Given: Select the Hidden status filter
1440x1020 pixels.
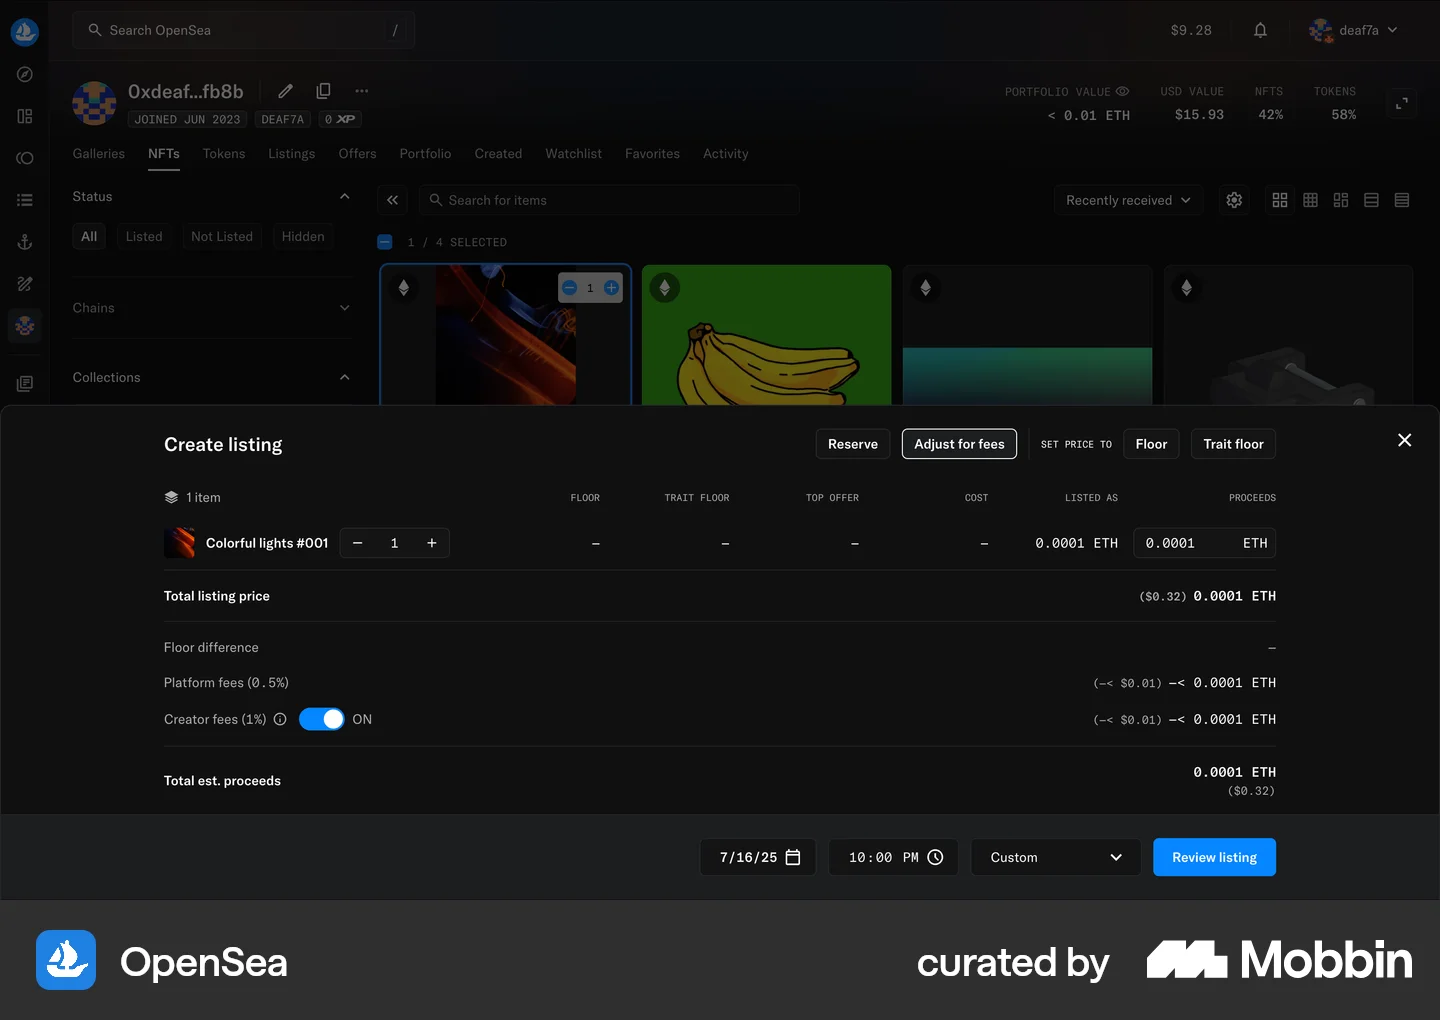Looking at the screenshot, I should click(303, 236).
